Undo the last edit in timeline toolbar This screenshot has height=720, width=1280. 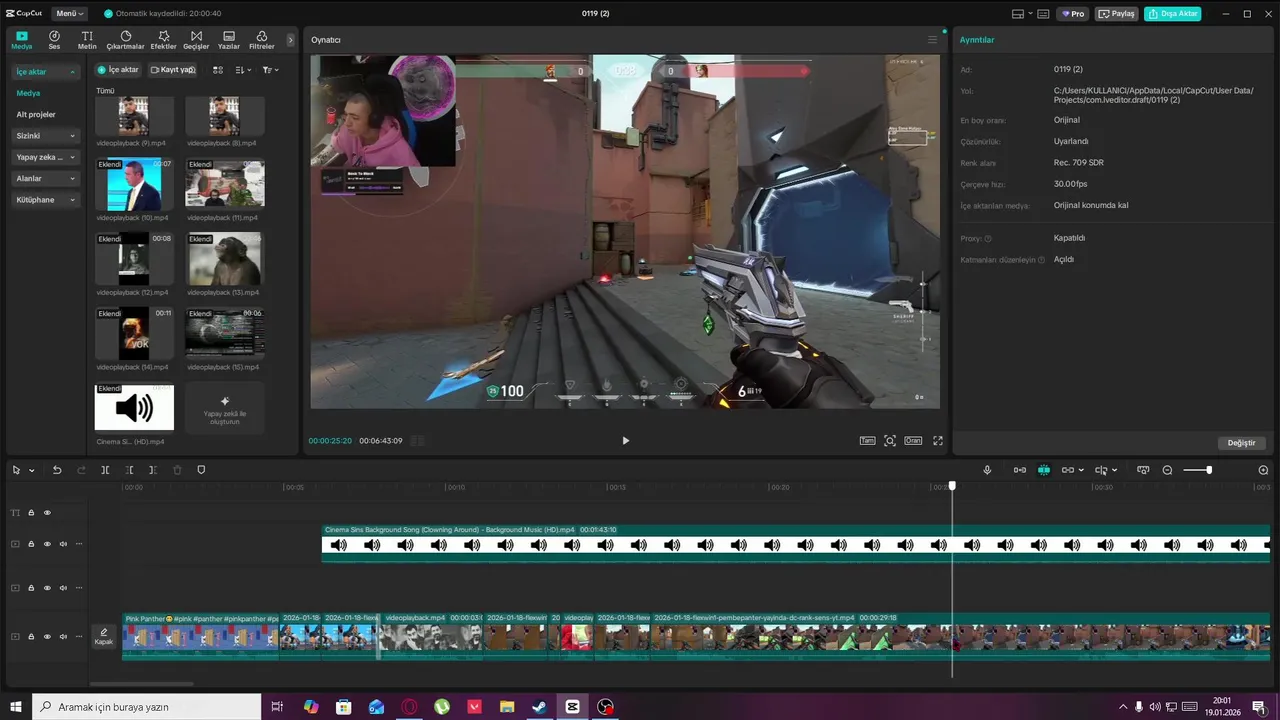click(57, 470)
